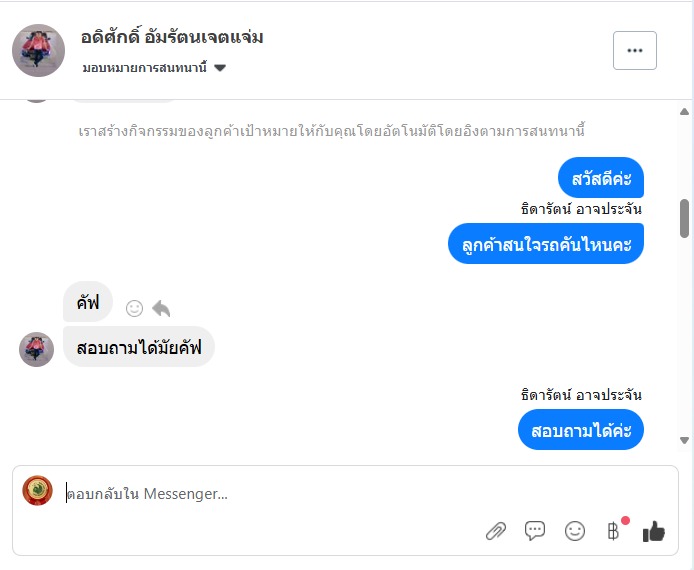Viewport: 694px width, 570px height.
Task: Select the สวัสดีค่ะ message bubble
Action: click(x=600, y=178)
